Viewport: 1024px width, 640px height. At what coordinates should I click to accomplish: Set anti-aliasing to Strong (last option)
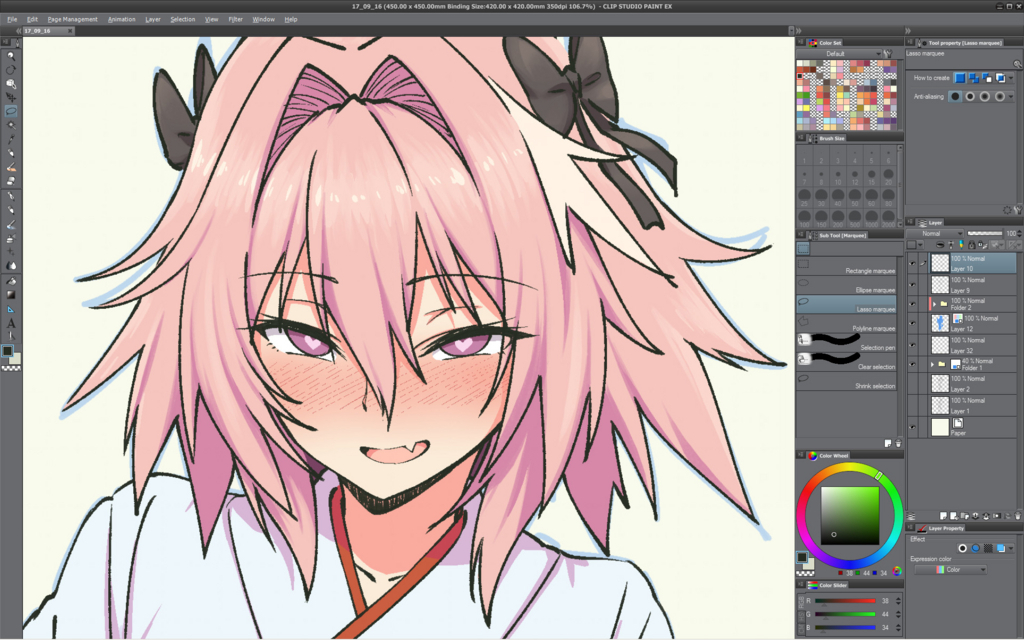(x=1000, y=97)
